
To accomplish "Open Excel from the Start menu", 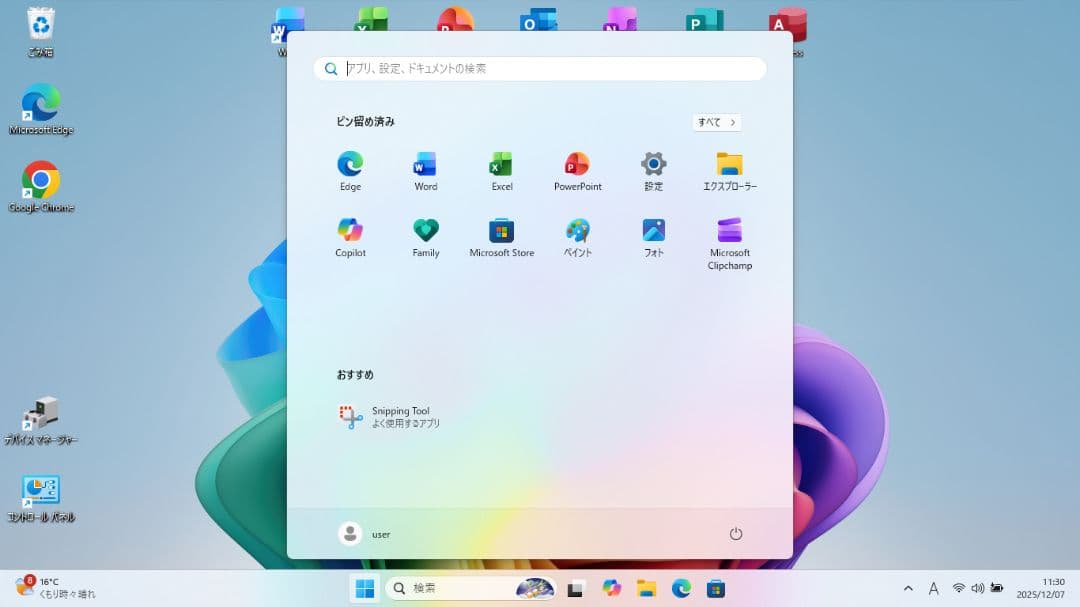I will [501, 168].
